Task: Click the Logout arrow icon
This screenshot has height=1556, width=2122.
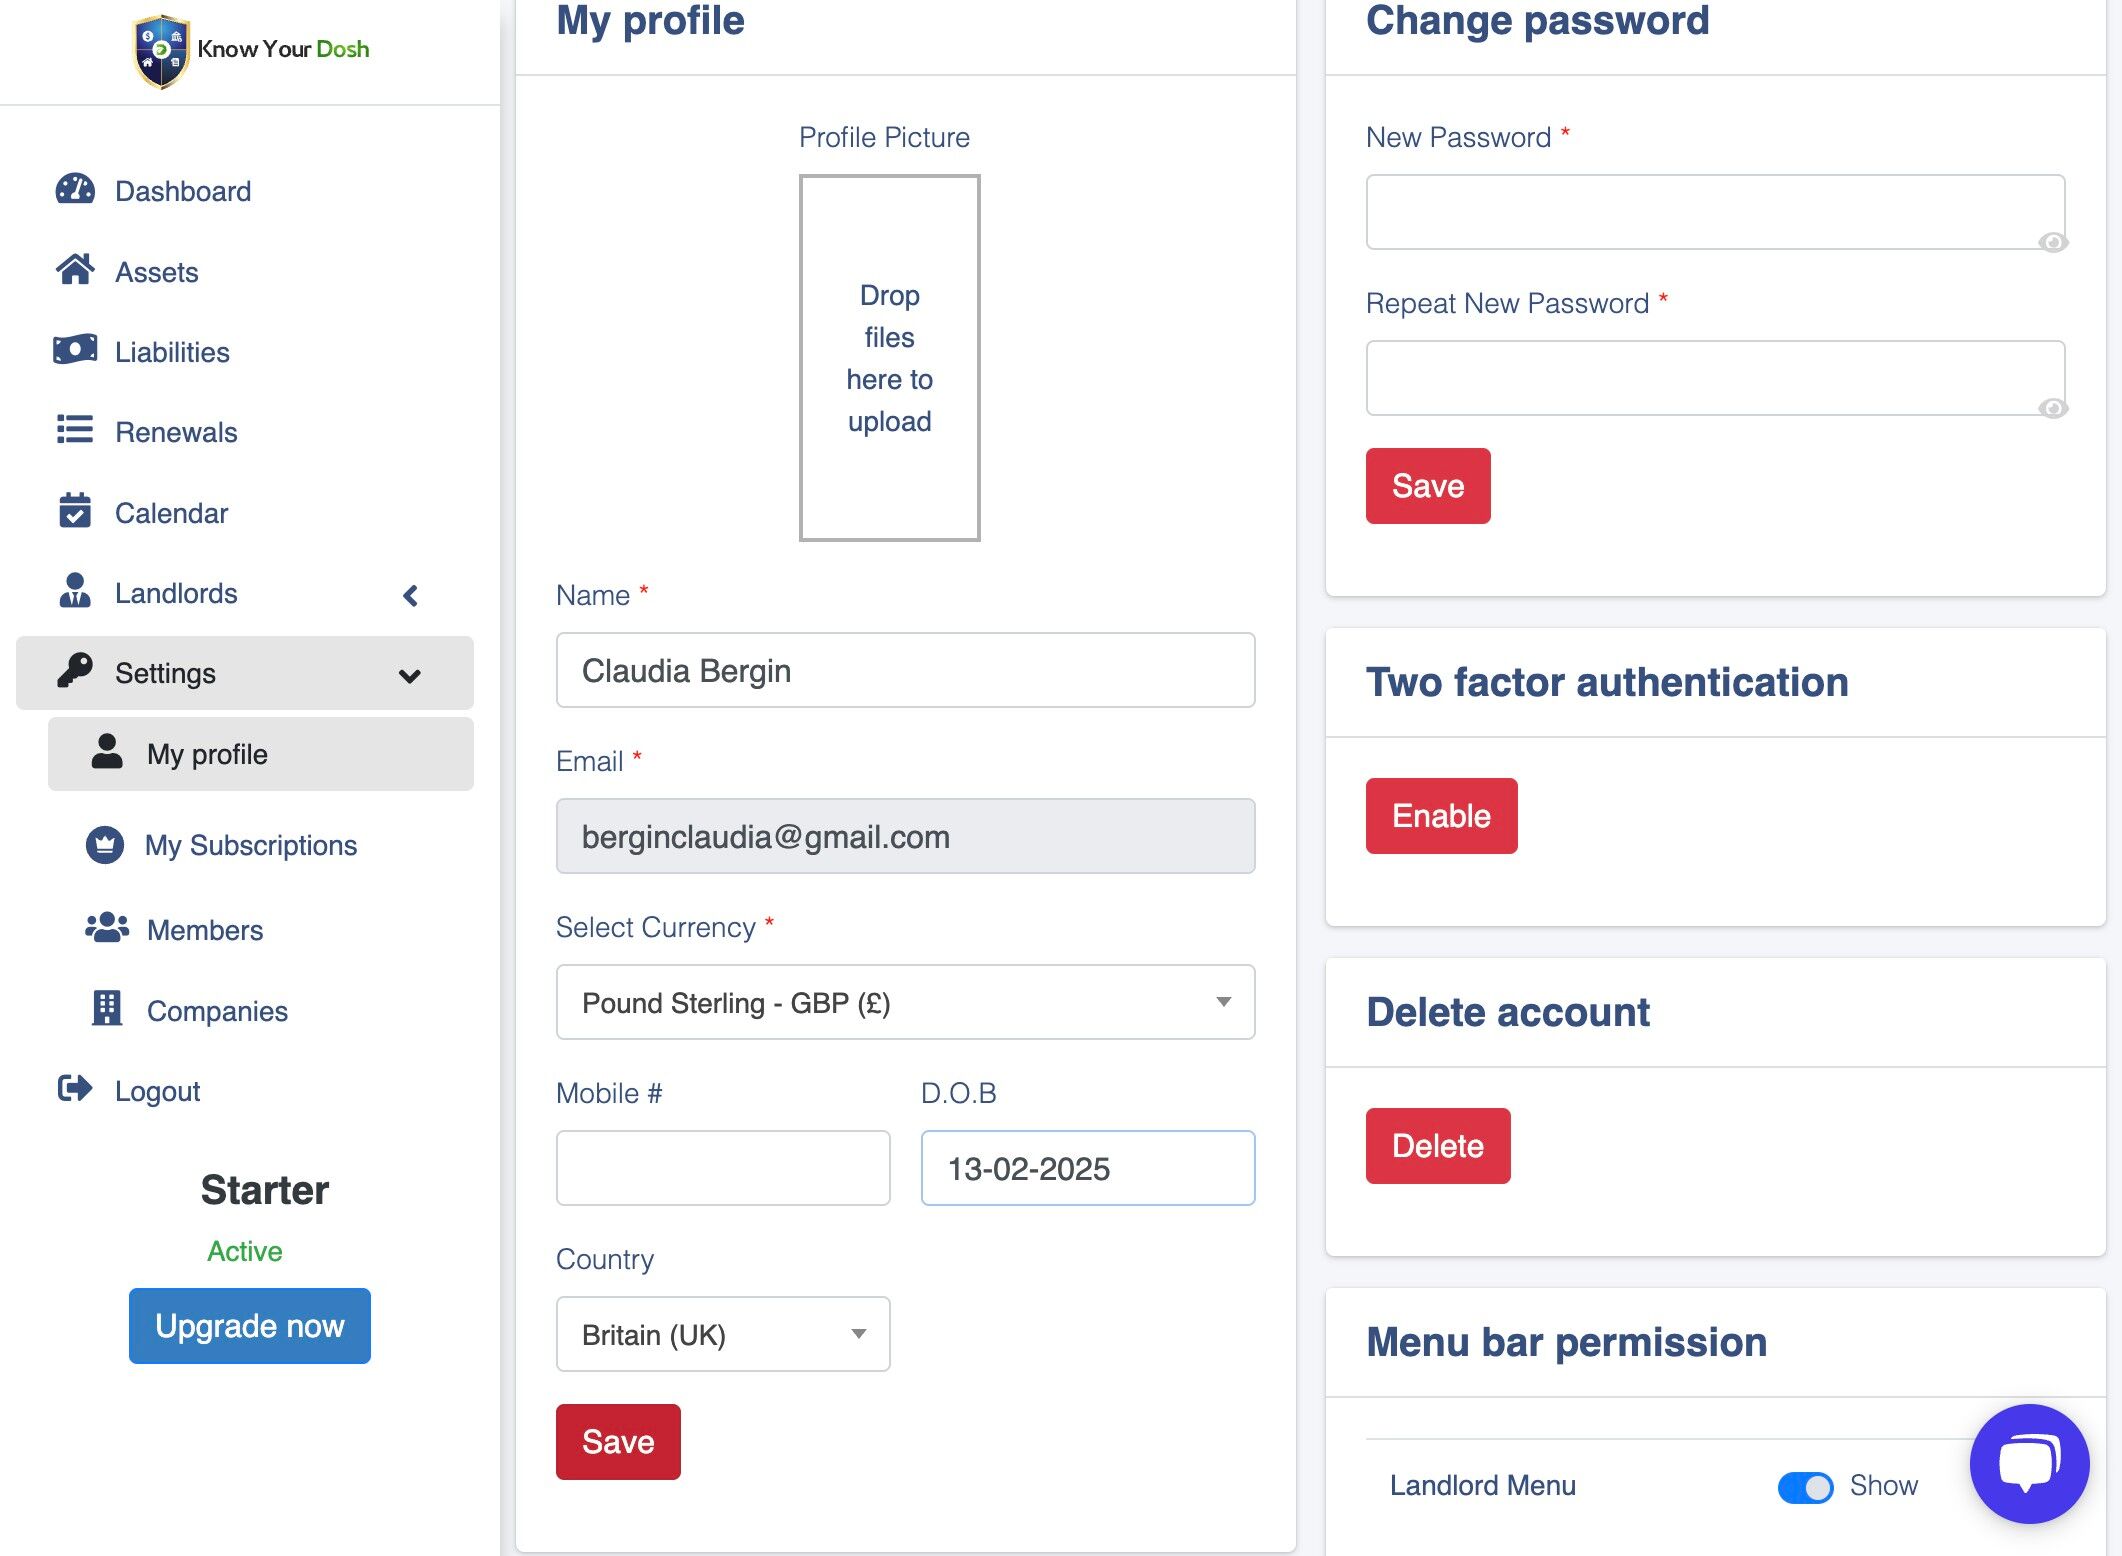Action: coord(75,1089)
